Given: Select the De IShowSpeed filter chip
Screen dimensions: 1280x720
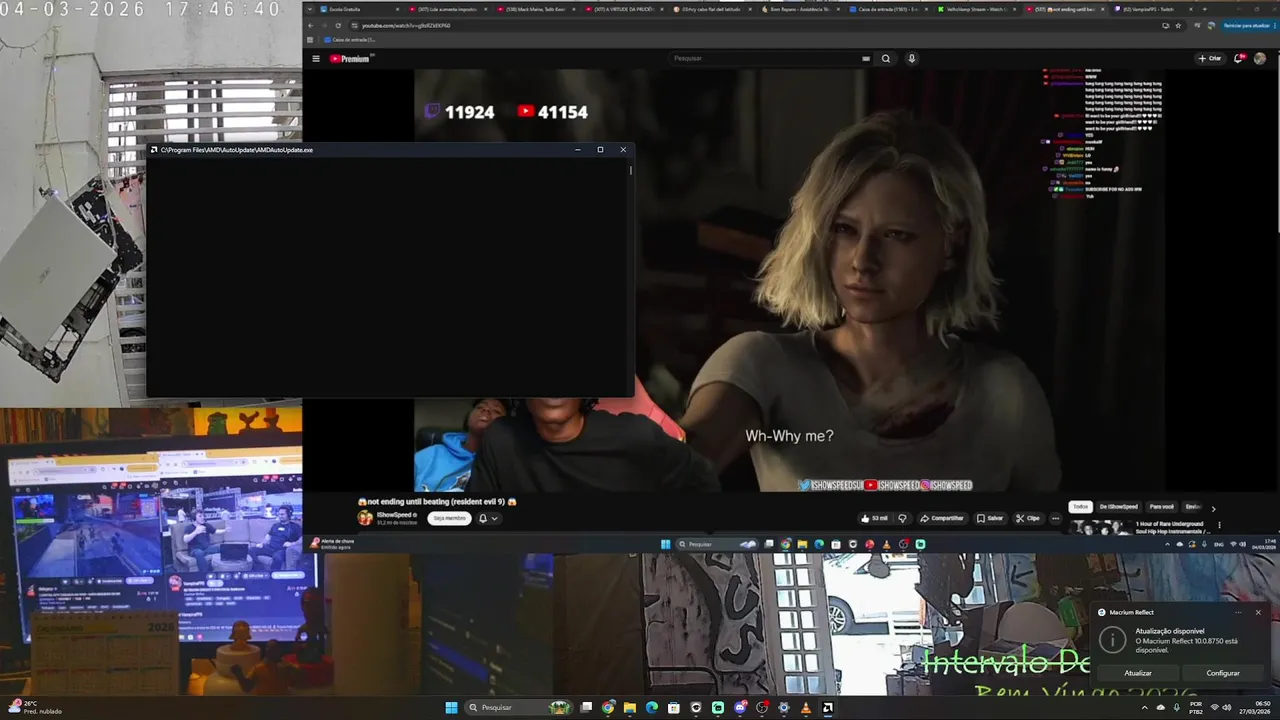Looking at the screenshot, I should coord(1118,507).
